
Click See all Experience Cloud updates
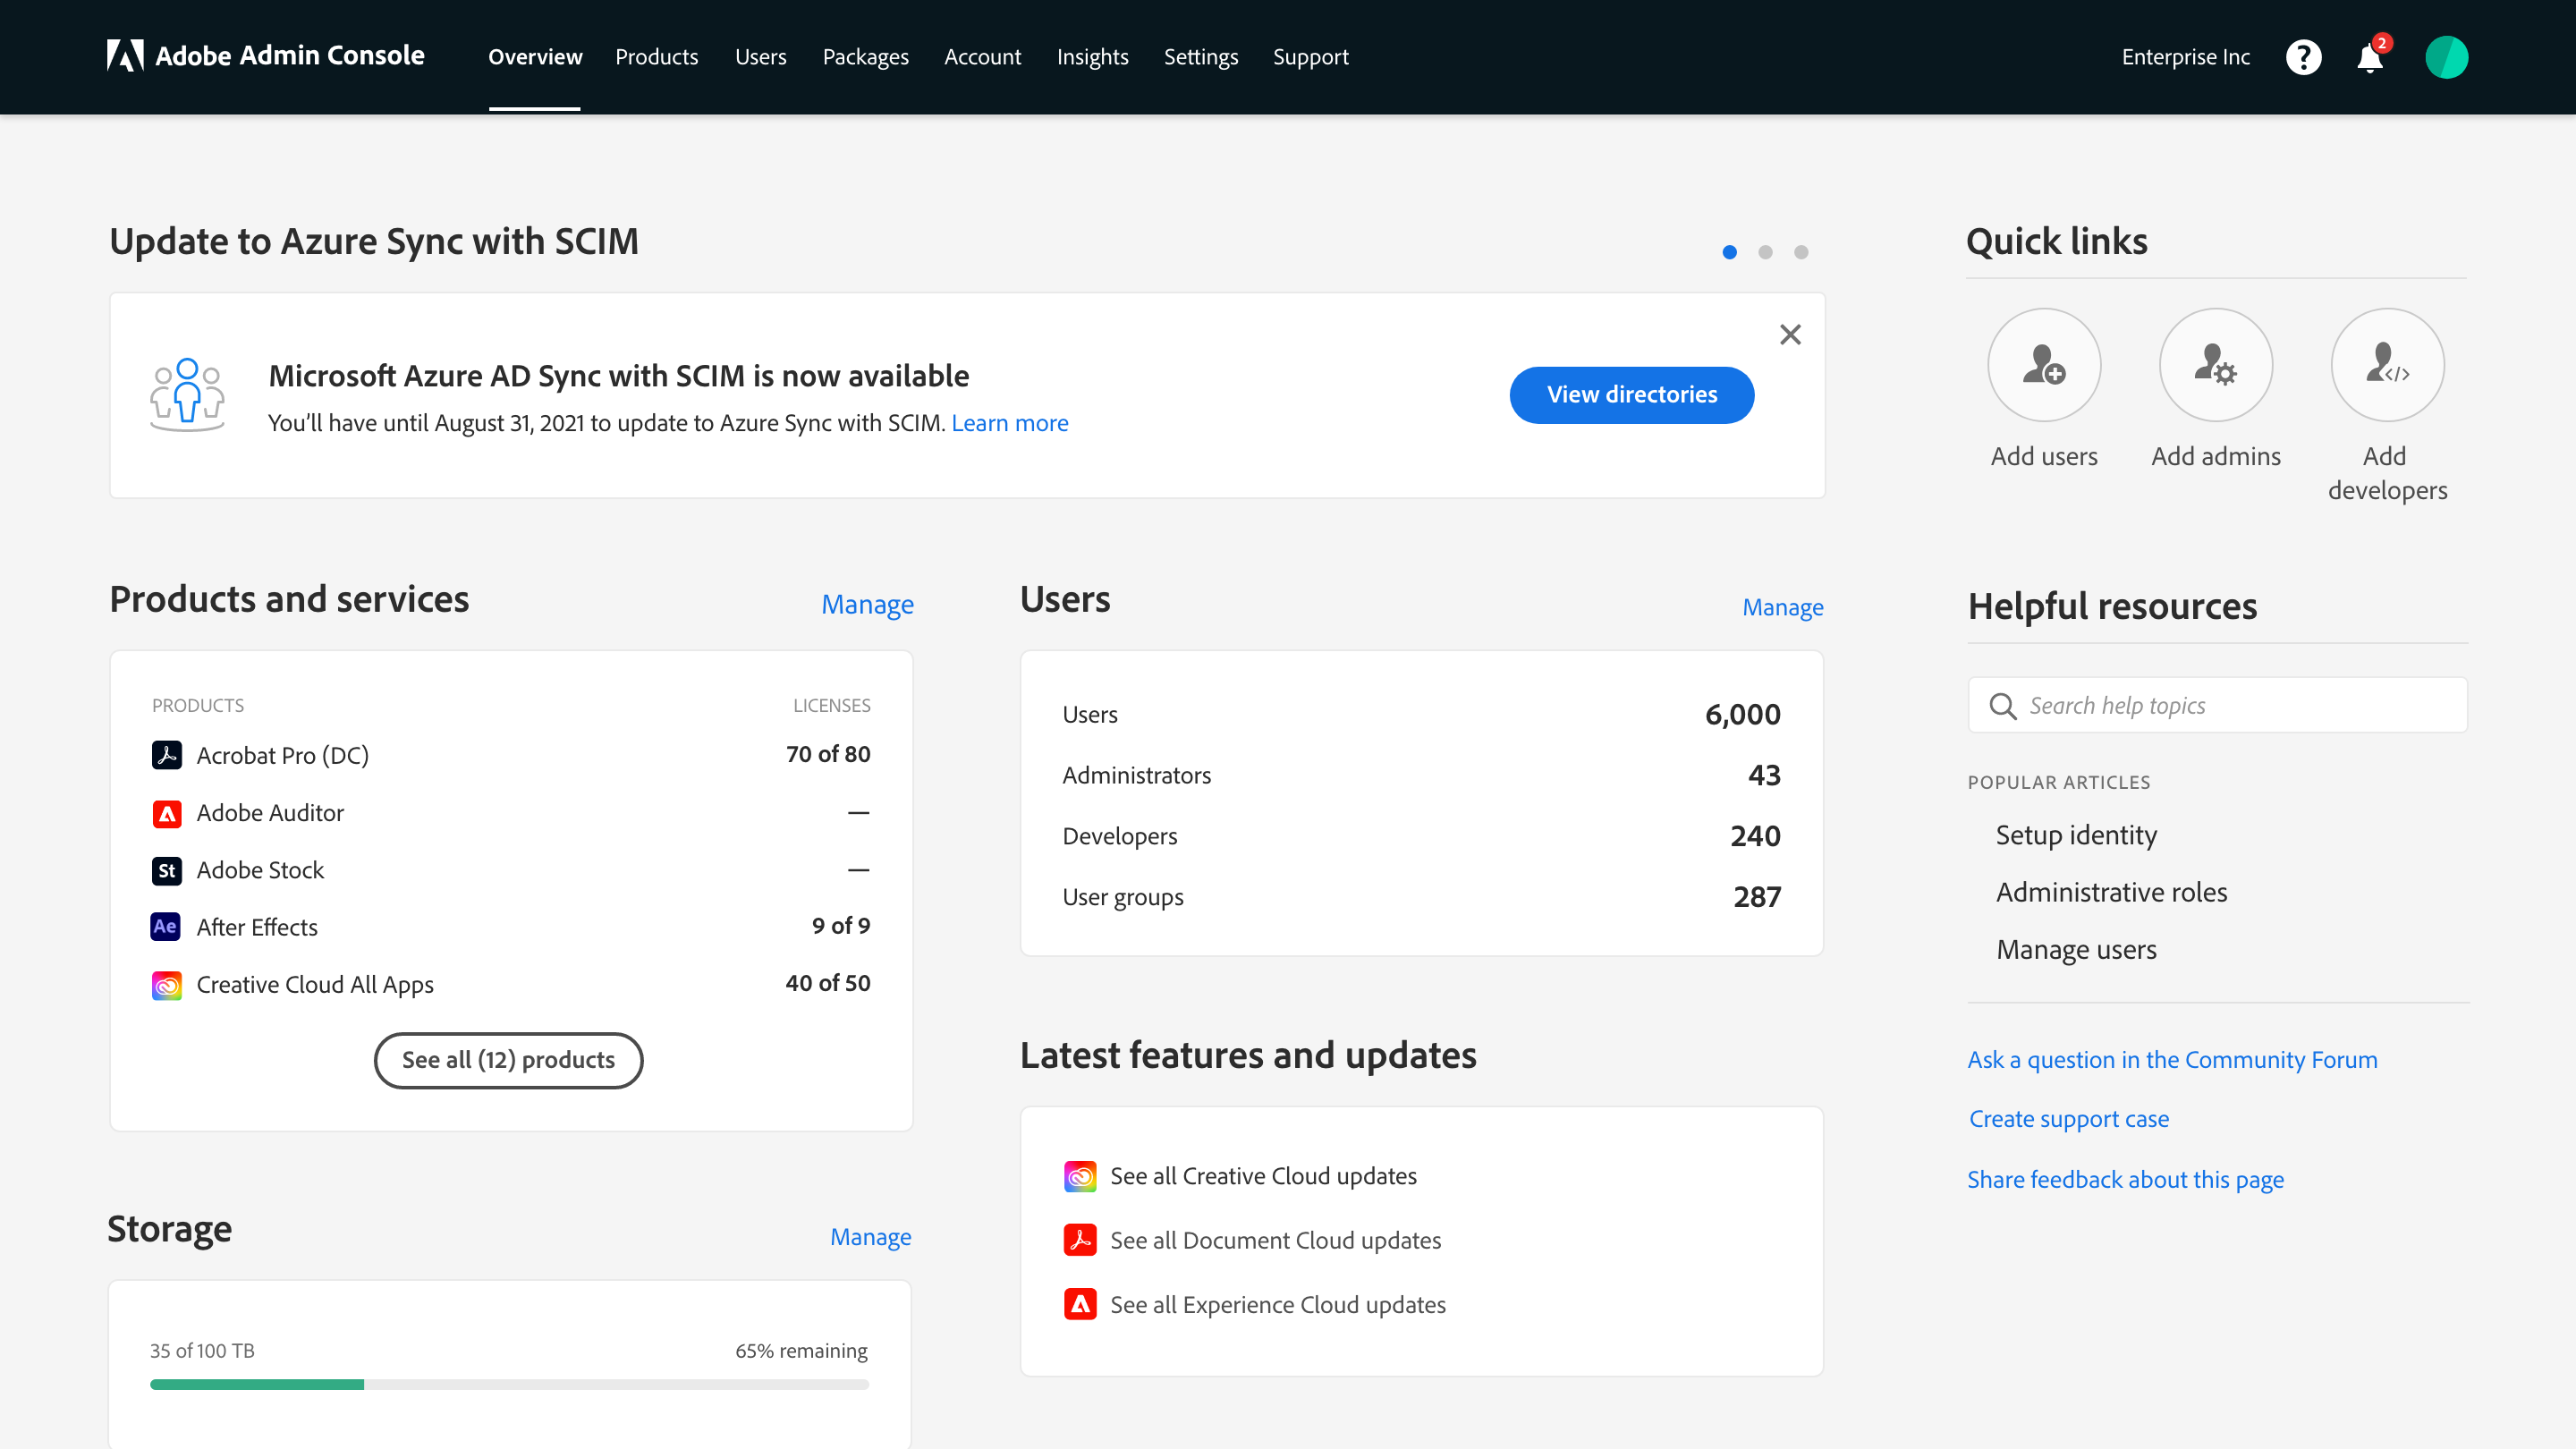(1277, 1305)
